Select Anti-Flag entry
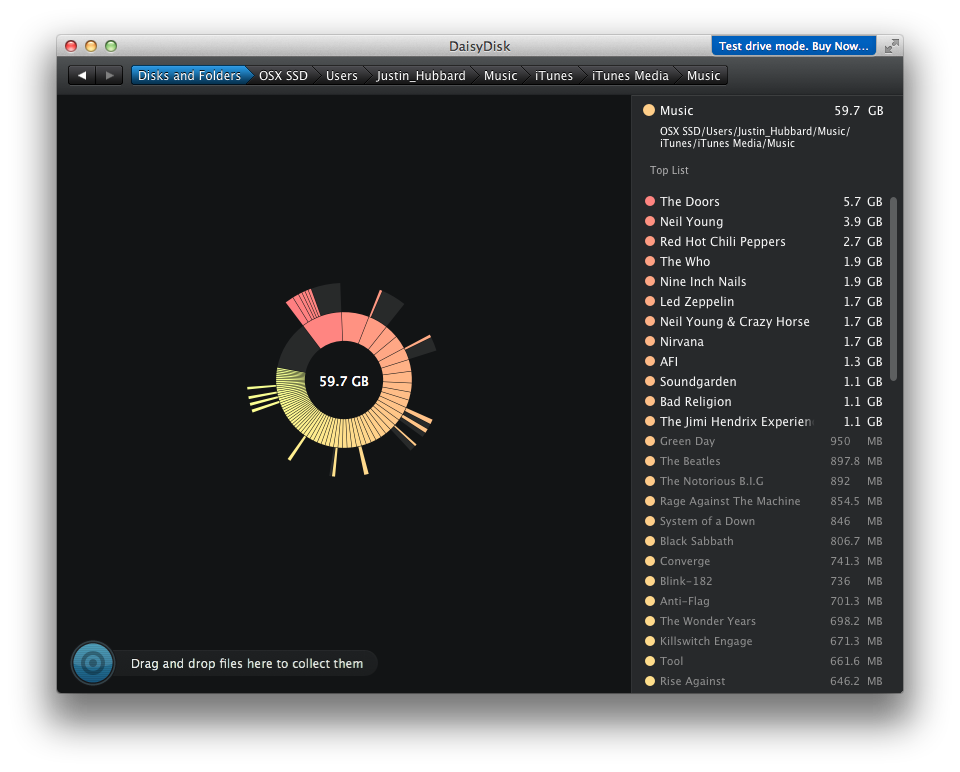Viewport: 960px width, 772px height. [x=763, y=601]
